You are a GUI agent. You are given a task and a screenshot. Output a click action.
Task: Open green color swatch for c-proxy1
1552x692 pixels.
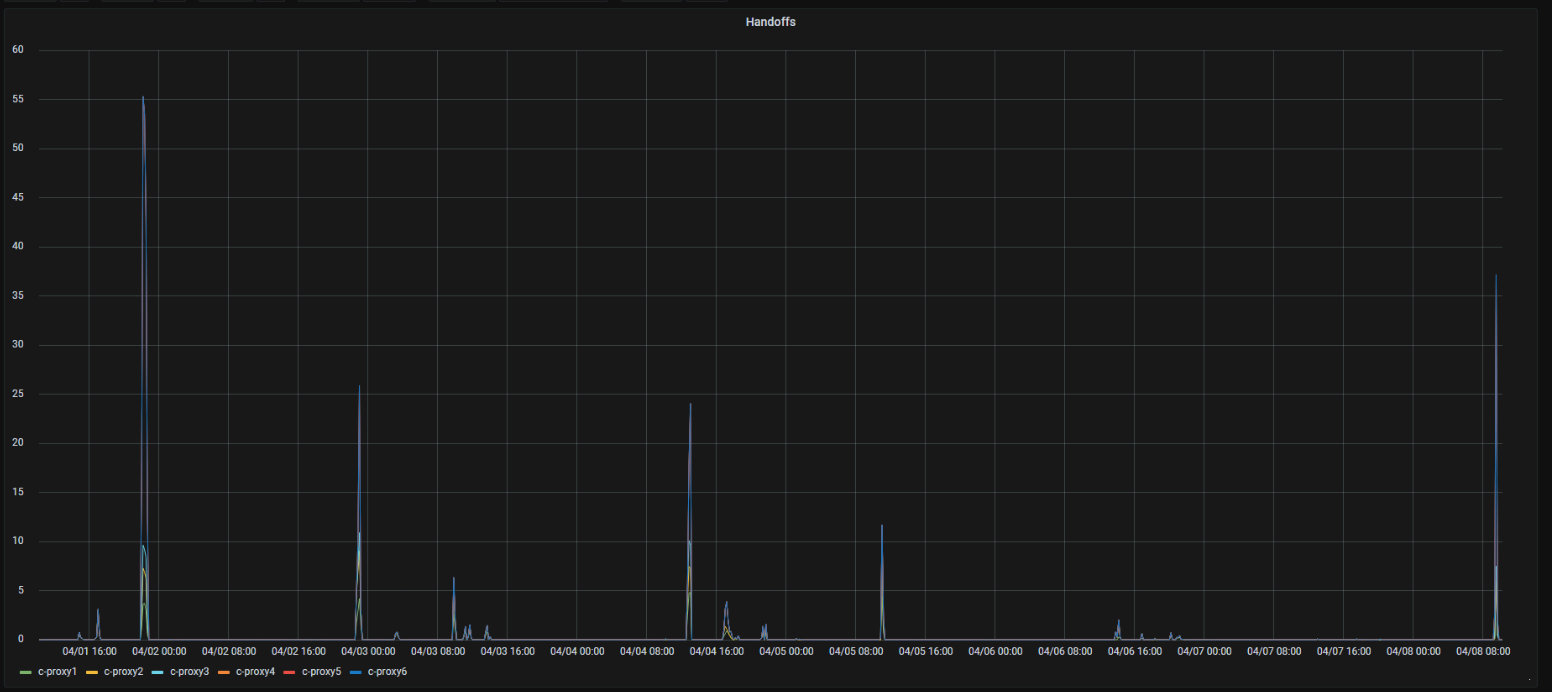click(26, 672)
